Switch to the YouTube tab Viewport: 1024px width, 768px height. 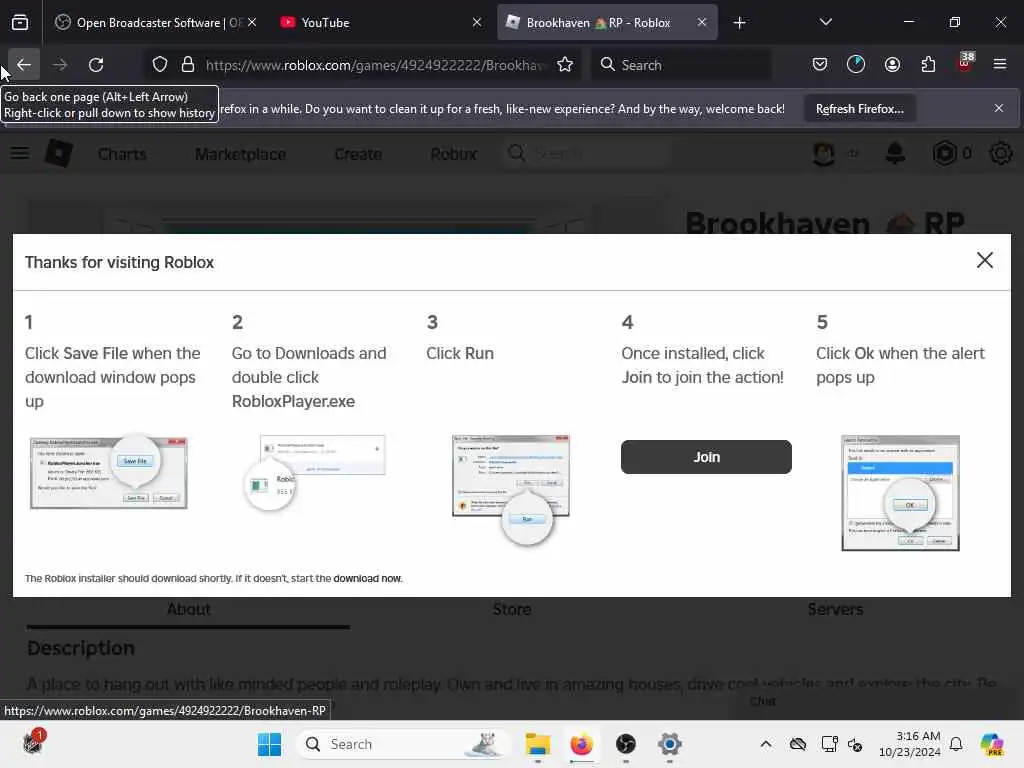[x=380, y=23]
